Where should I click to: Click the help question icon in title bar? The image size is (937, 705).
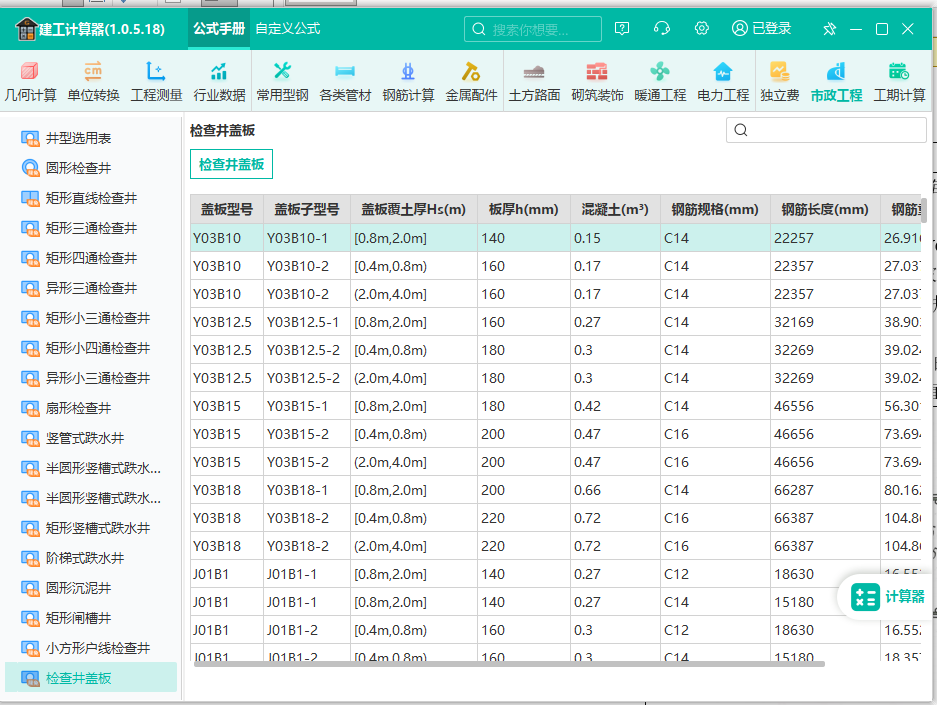point(622,29)
